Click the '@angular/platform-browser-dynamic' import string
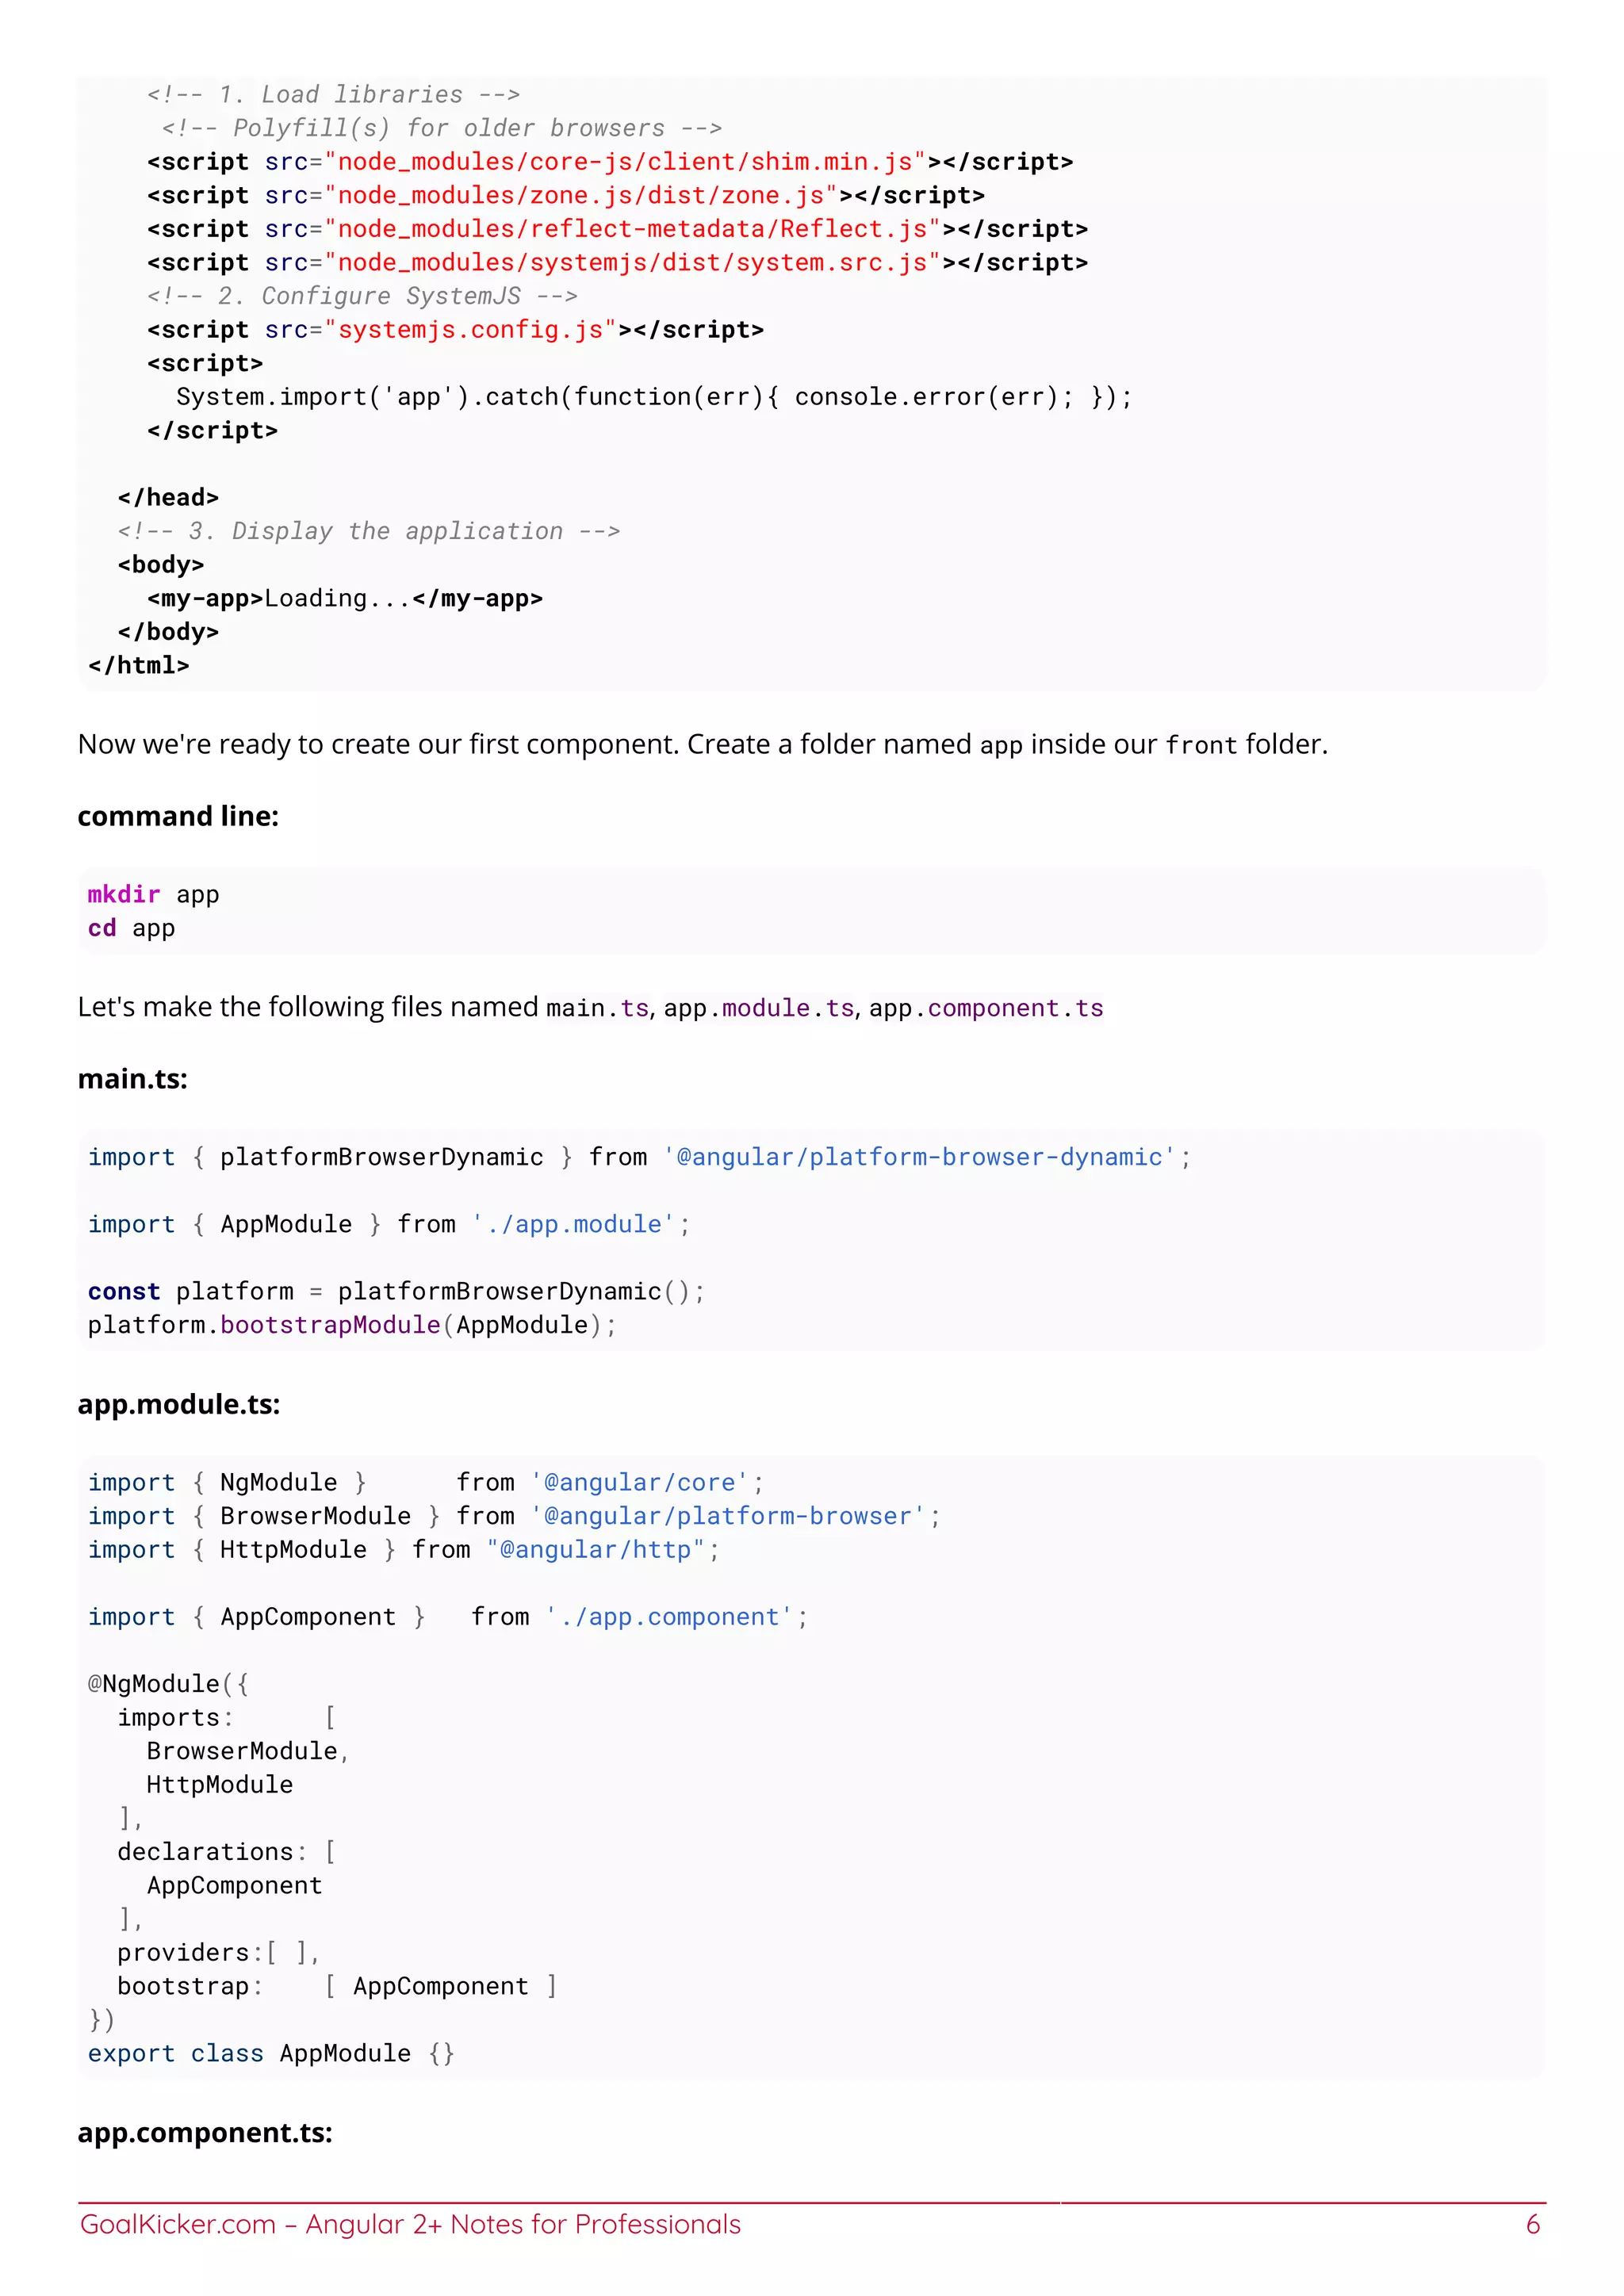This screenshot has width=1624, height=2296. coord(920,1157)
